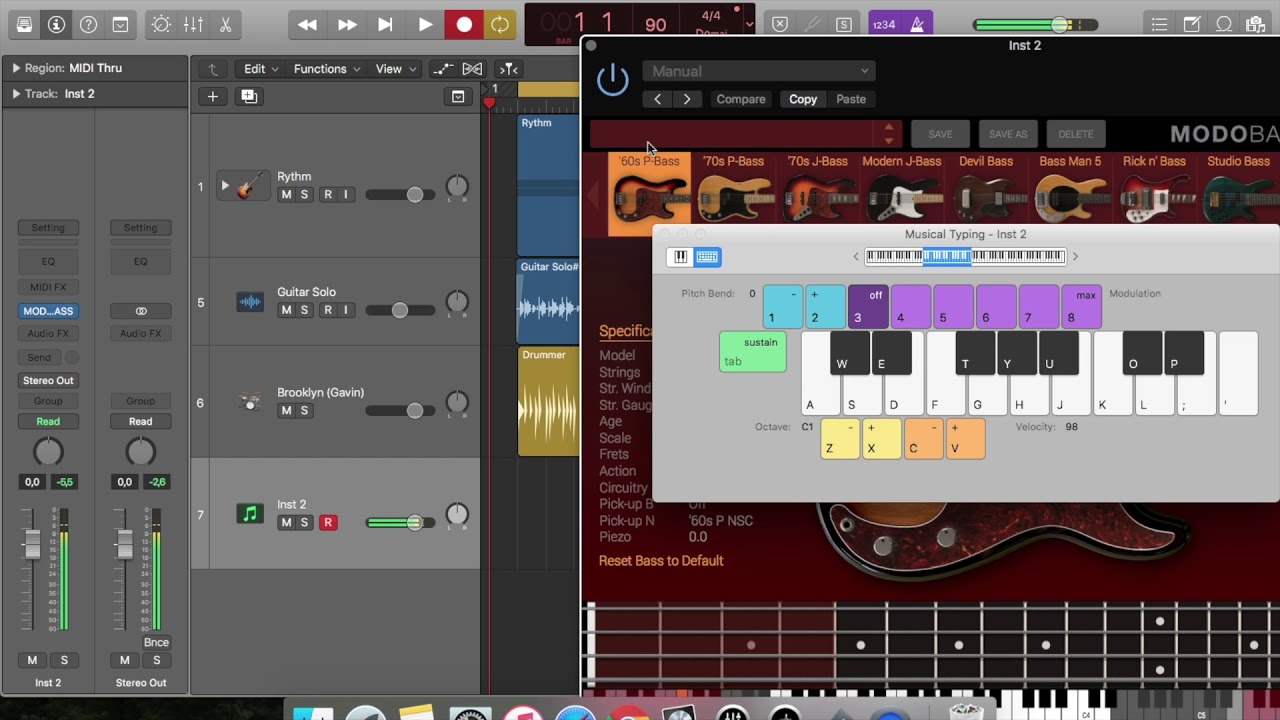Open the List Editors icon

tap(1159, 25)
